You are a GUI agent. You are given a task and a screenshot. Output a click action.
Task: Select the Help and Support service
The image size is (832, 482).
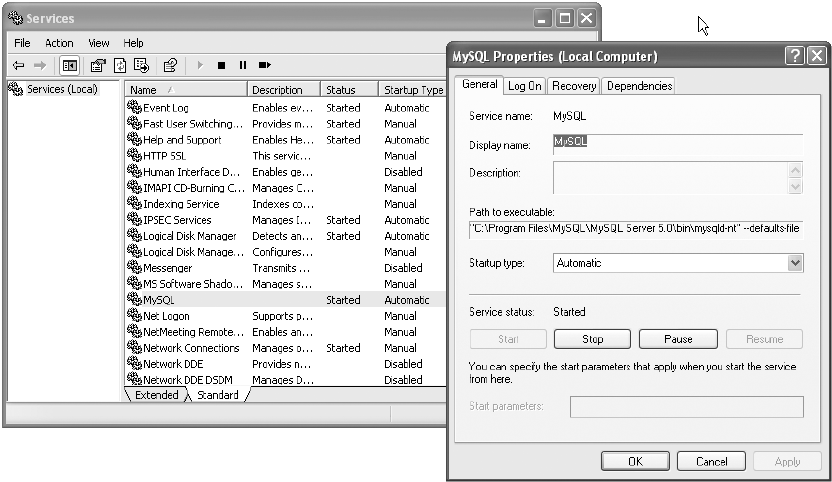pos(285,140)
